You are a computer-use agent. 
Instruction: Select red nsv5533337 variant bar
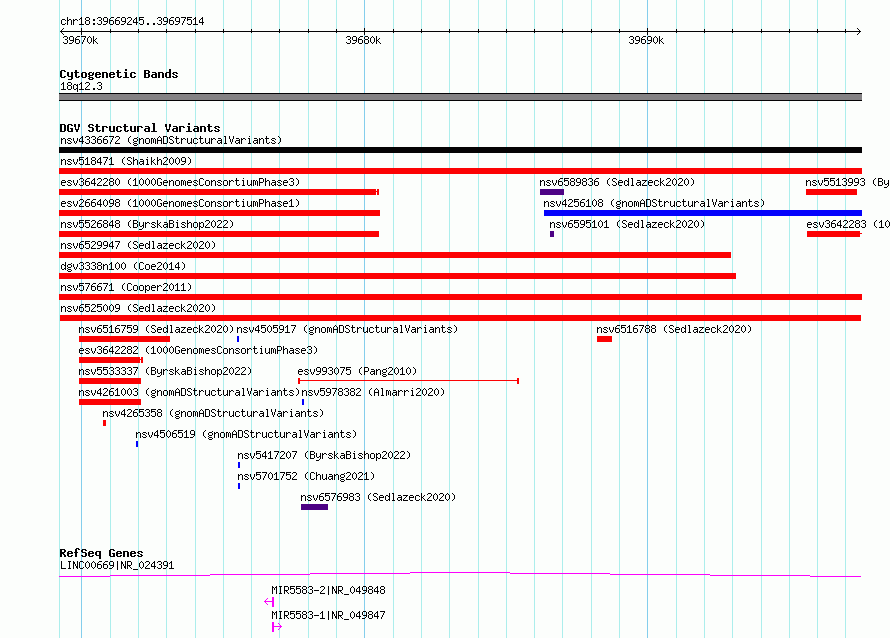[x=110, y=381]
